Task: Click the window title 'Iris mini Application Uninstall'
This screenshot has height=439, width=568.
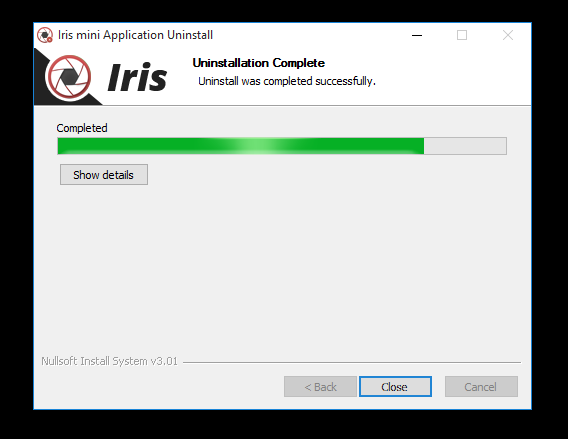Action: tap(135, 35)
